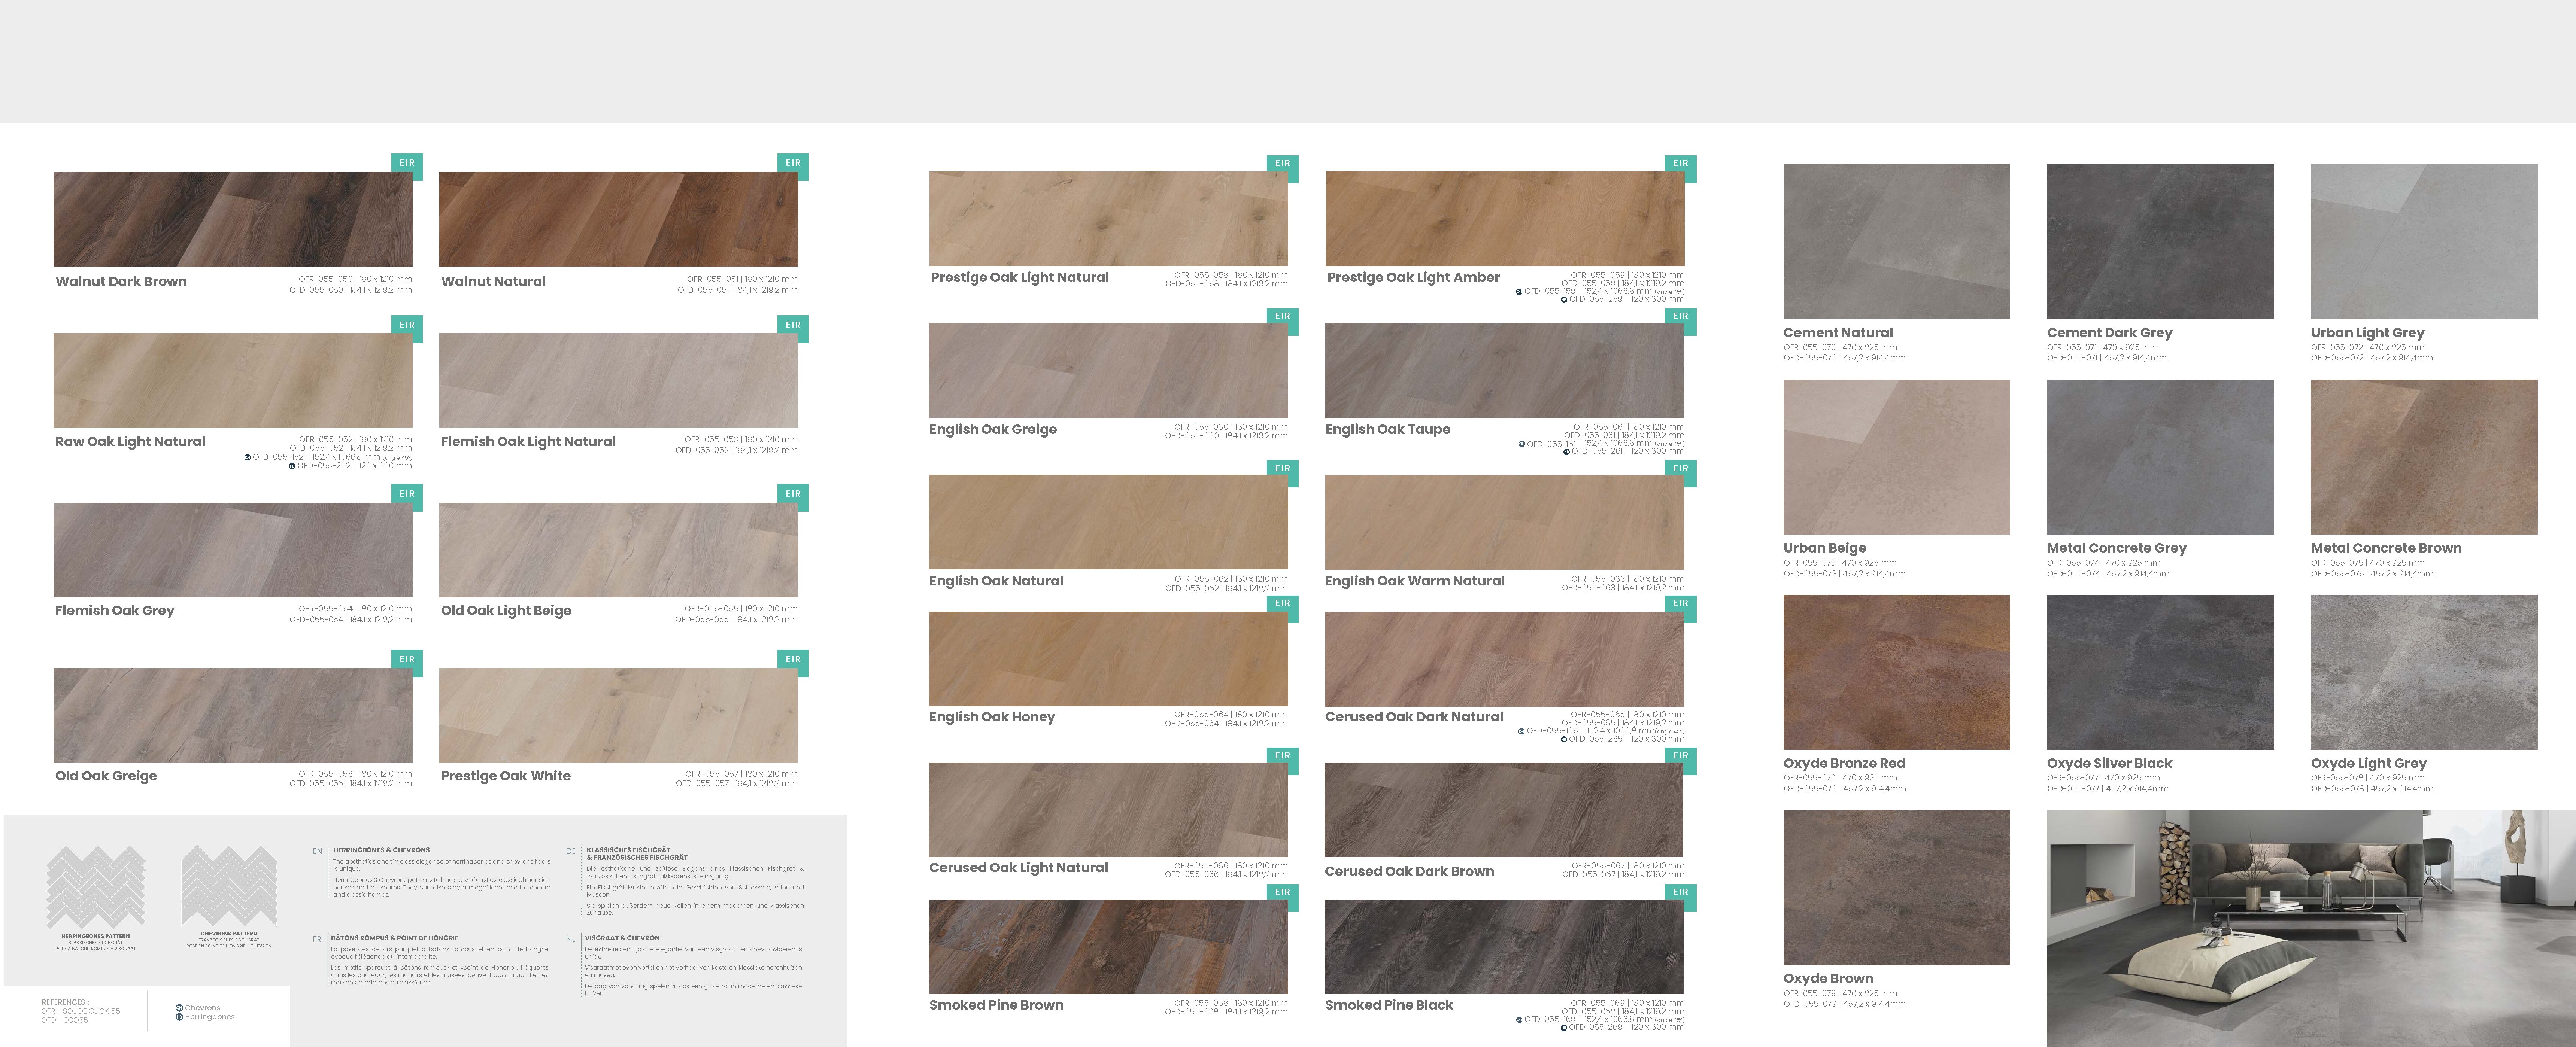The width and height of the screenshot is (2576, 1047).
Task: Select the Oxyde Silver Black tile swatch
Action: [2160, 672]
